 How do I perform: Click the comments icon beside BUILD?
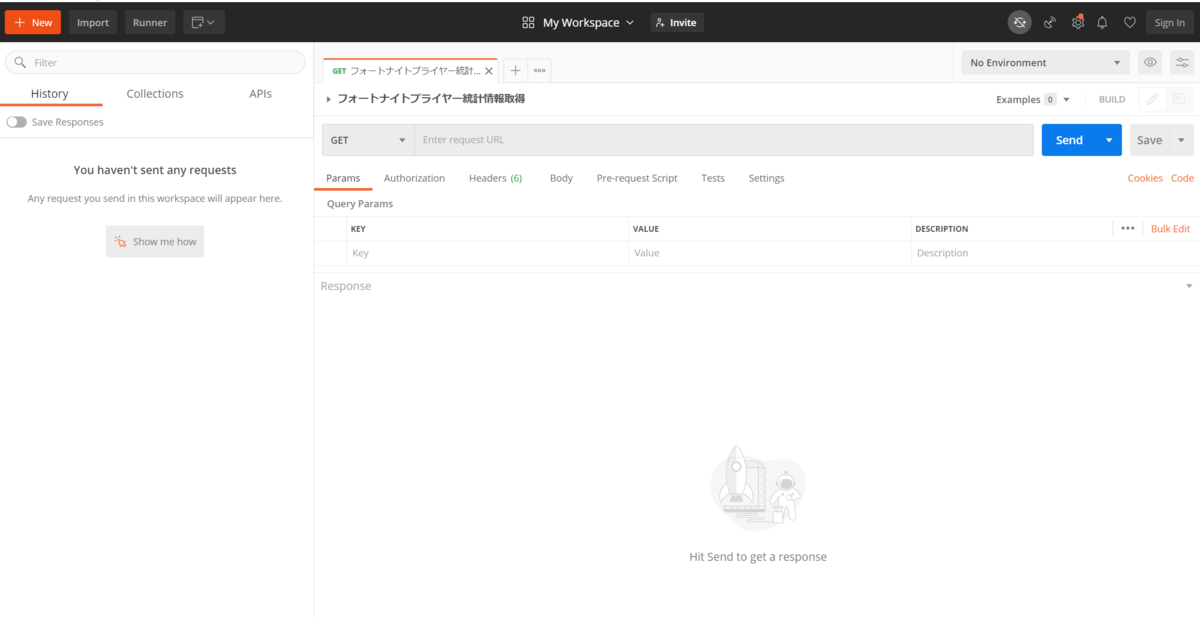1179,99
